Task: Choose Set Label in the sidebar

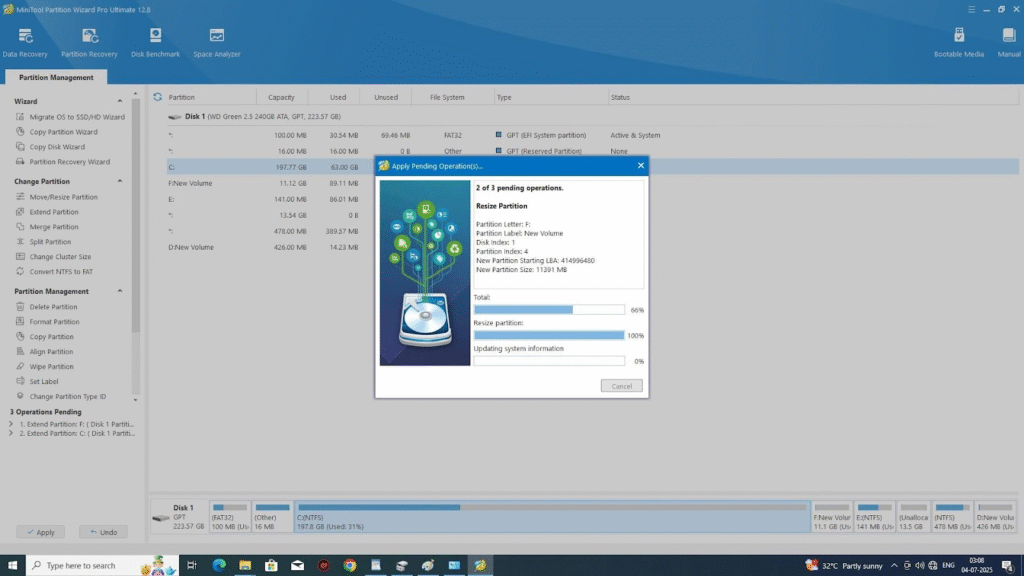Action: click(x=37, y=381)
